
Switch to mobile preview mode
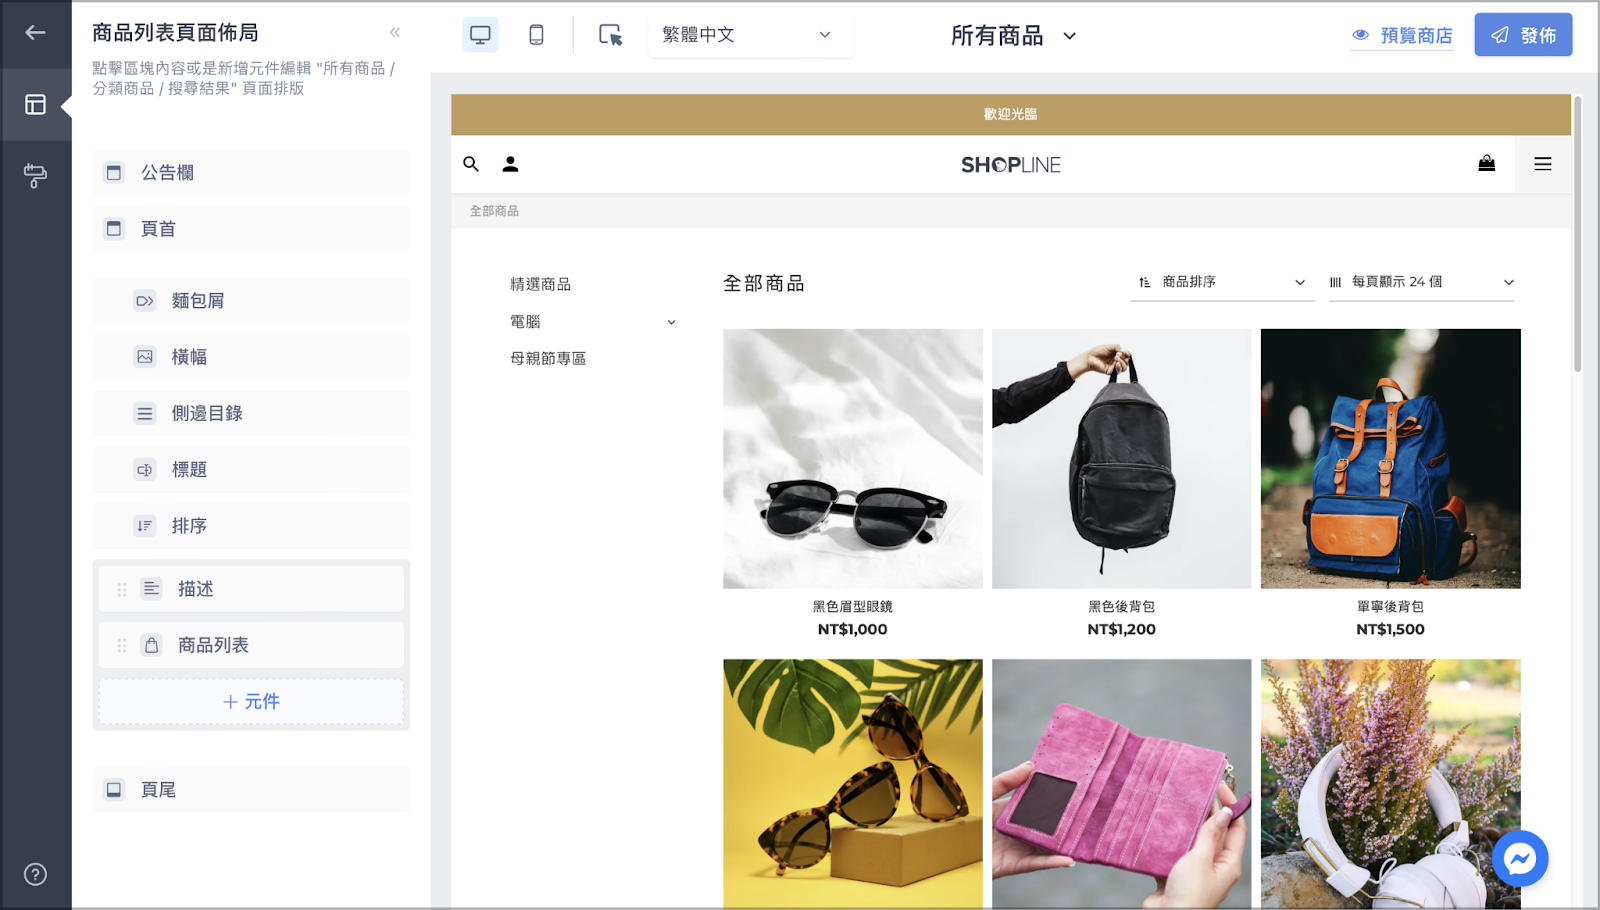point(536,35)
